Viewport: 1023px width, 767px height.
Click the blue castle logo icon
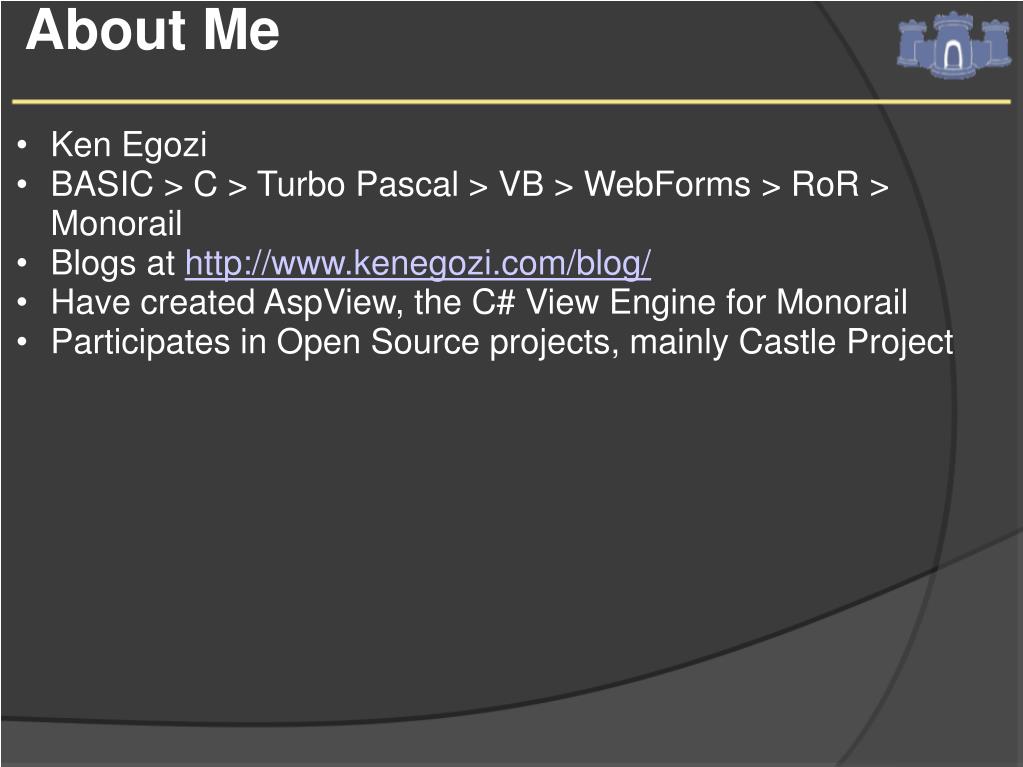point(954,44)
